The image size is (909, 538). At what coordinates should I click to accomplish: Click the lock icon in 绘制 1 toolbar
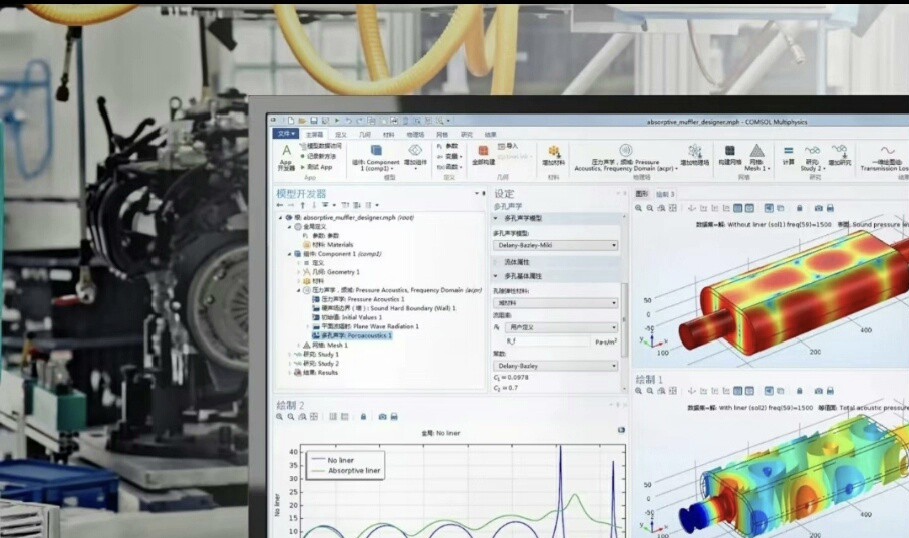[x=799, y=391]
